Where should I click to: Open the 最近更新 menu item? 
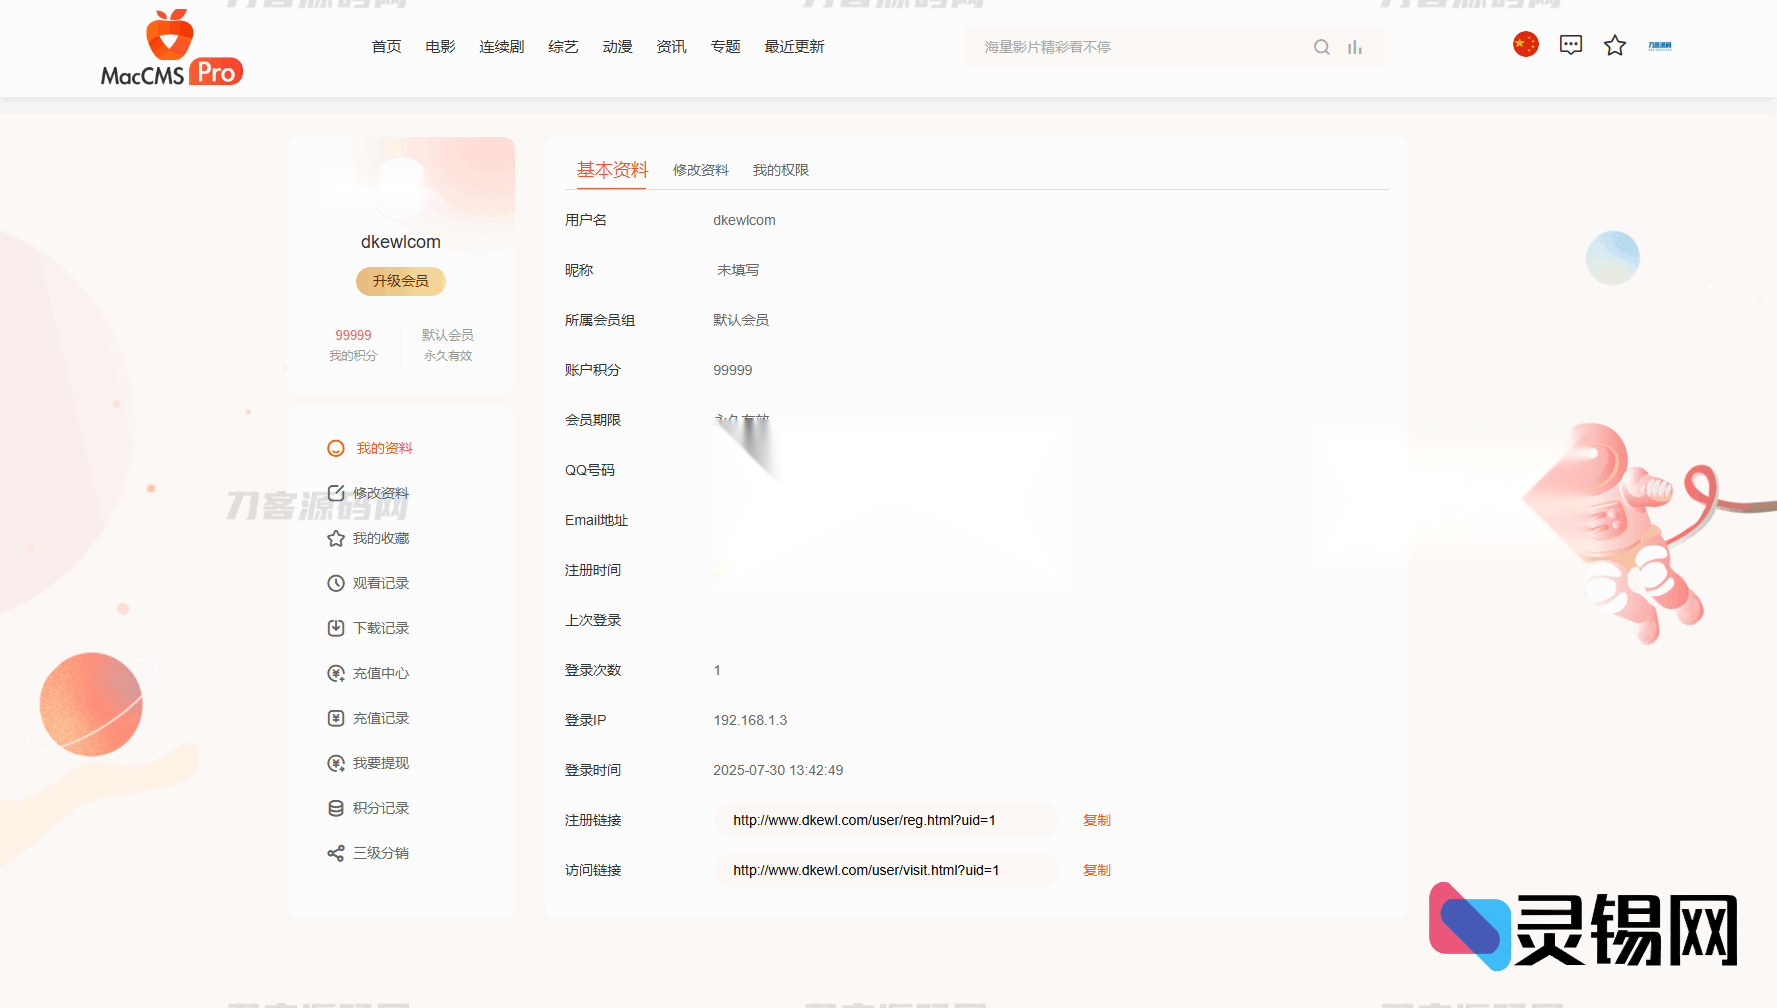(794, 46)
